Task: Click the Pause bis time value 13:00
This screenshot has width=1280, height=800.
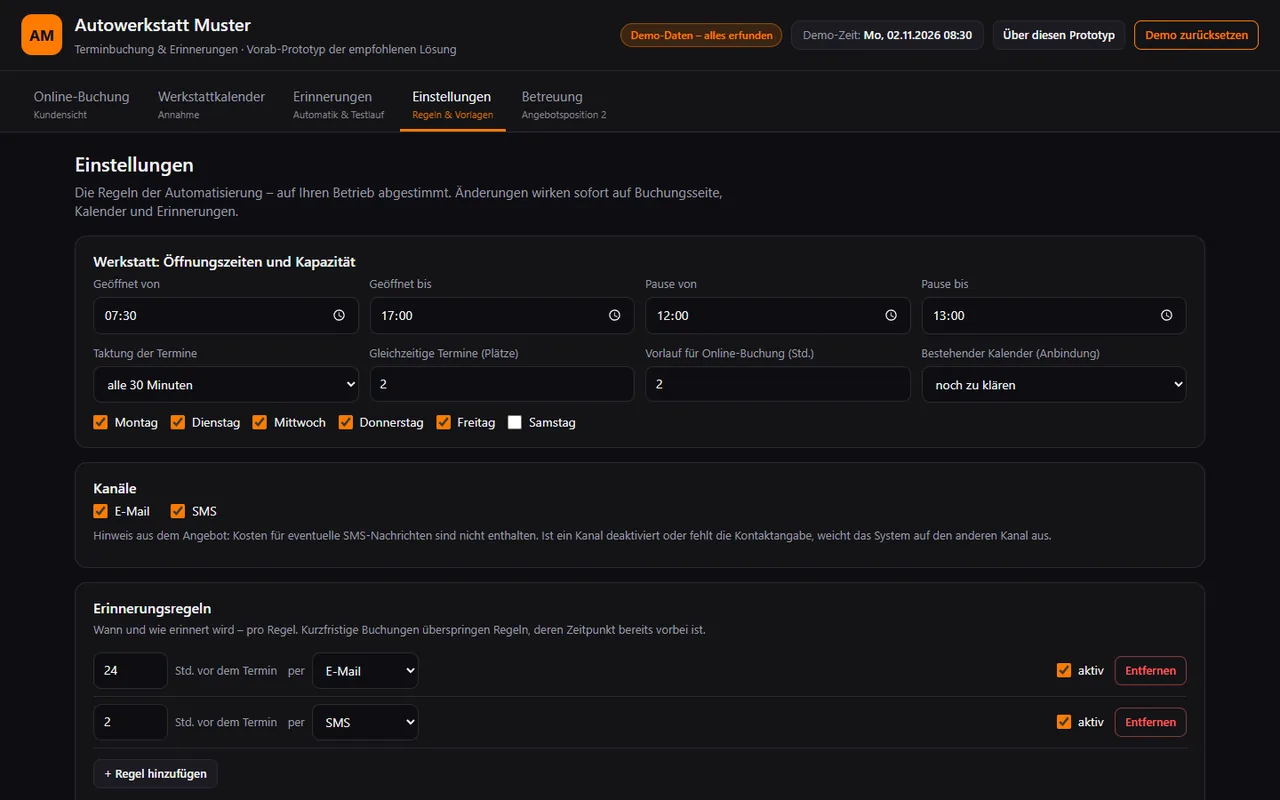Action: coord(949,316)
